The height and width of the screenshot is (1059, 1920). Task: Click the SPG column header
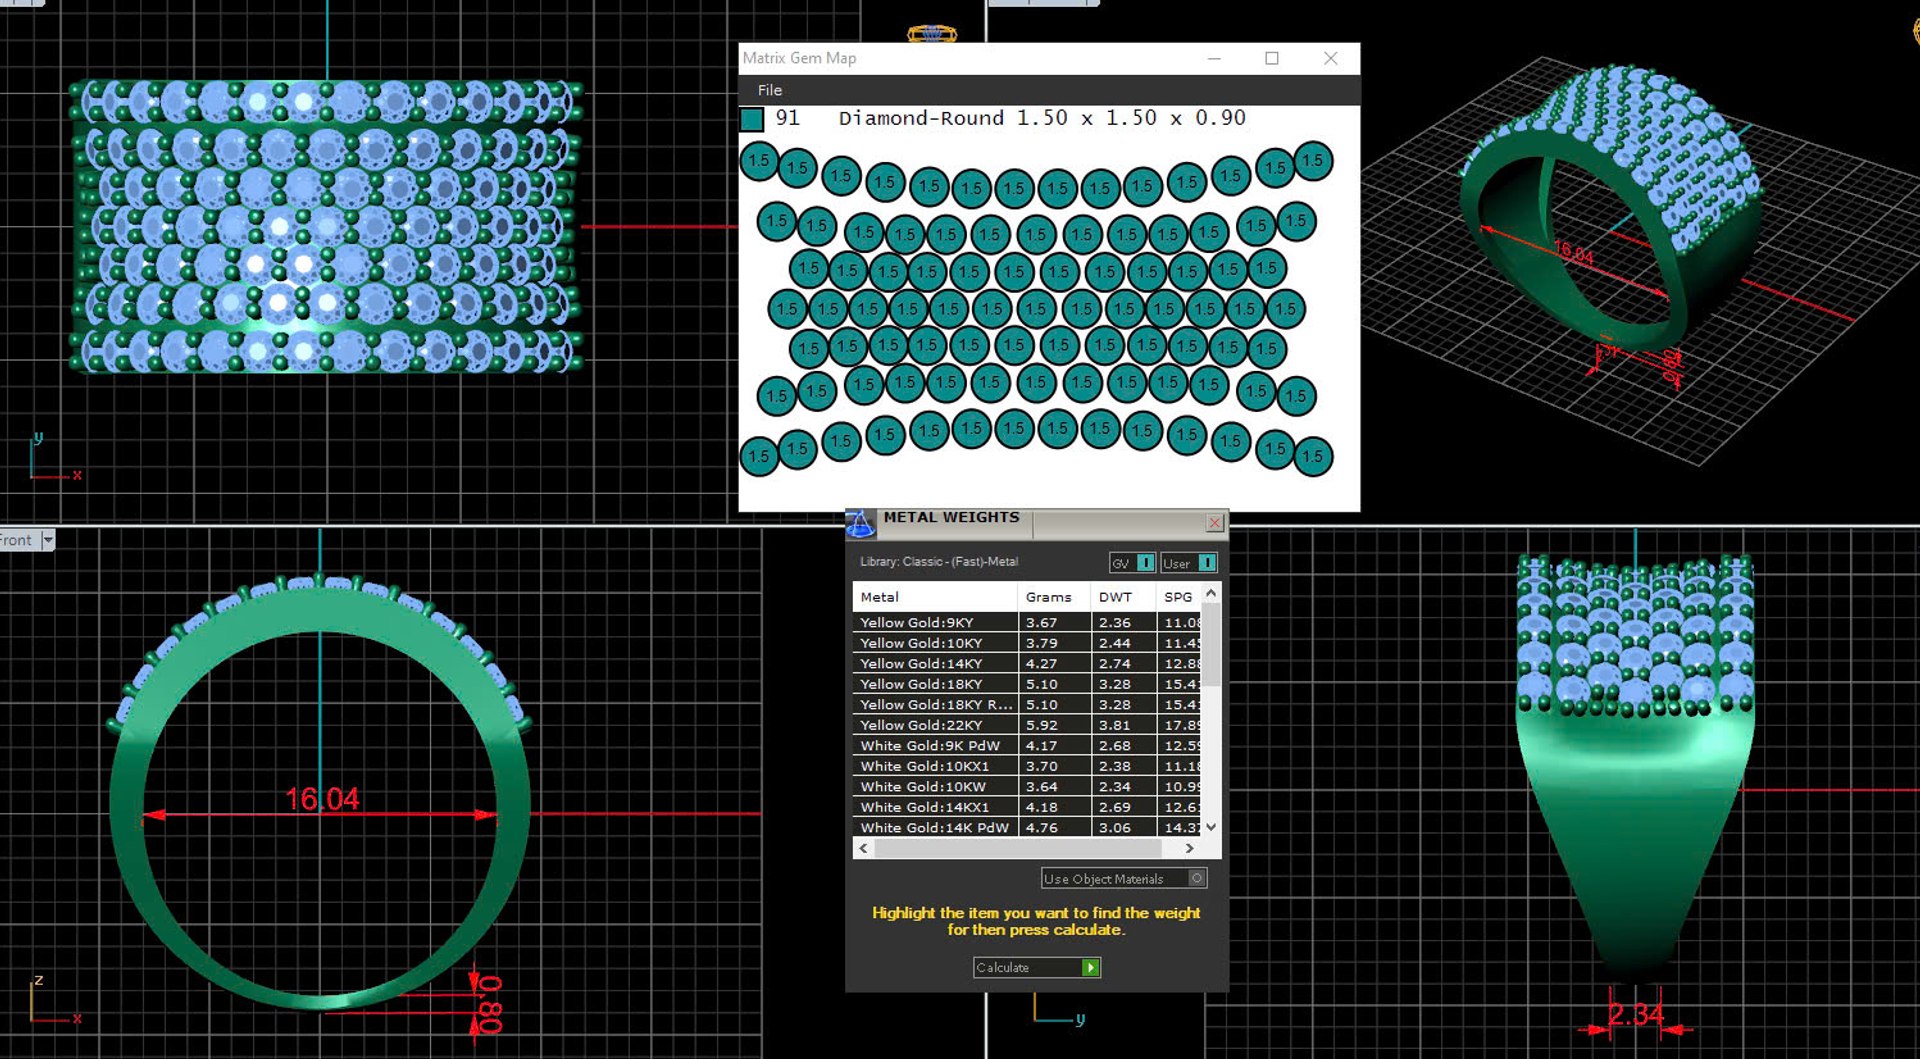1179,597
